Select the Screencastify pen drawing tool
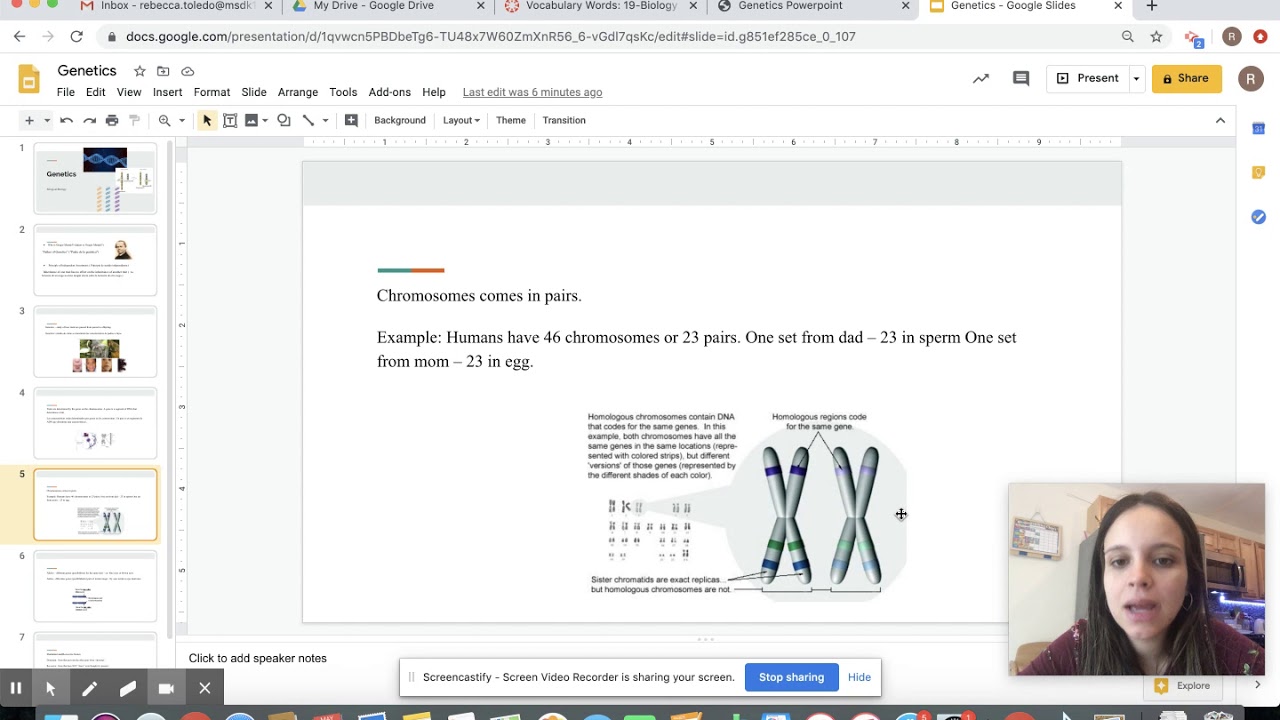The width and height of the screenshot is (1280, 720). (89, 688)
